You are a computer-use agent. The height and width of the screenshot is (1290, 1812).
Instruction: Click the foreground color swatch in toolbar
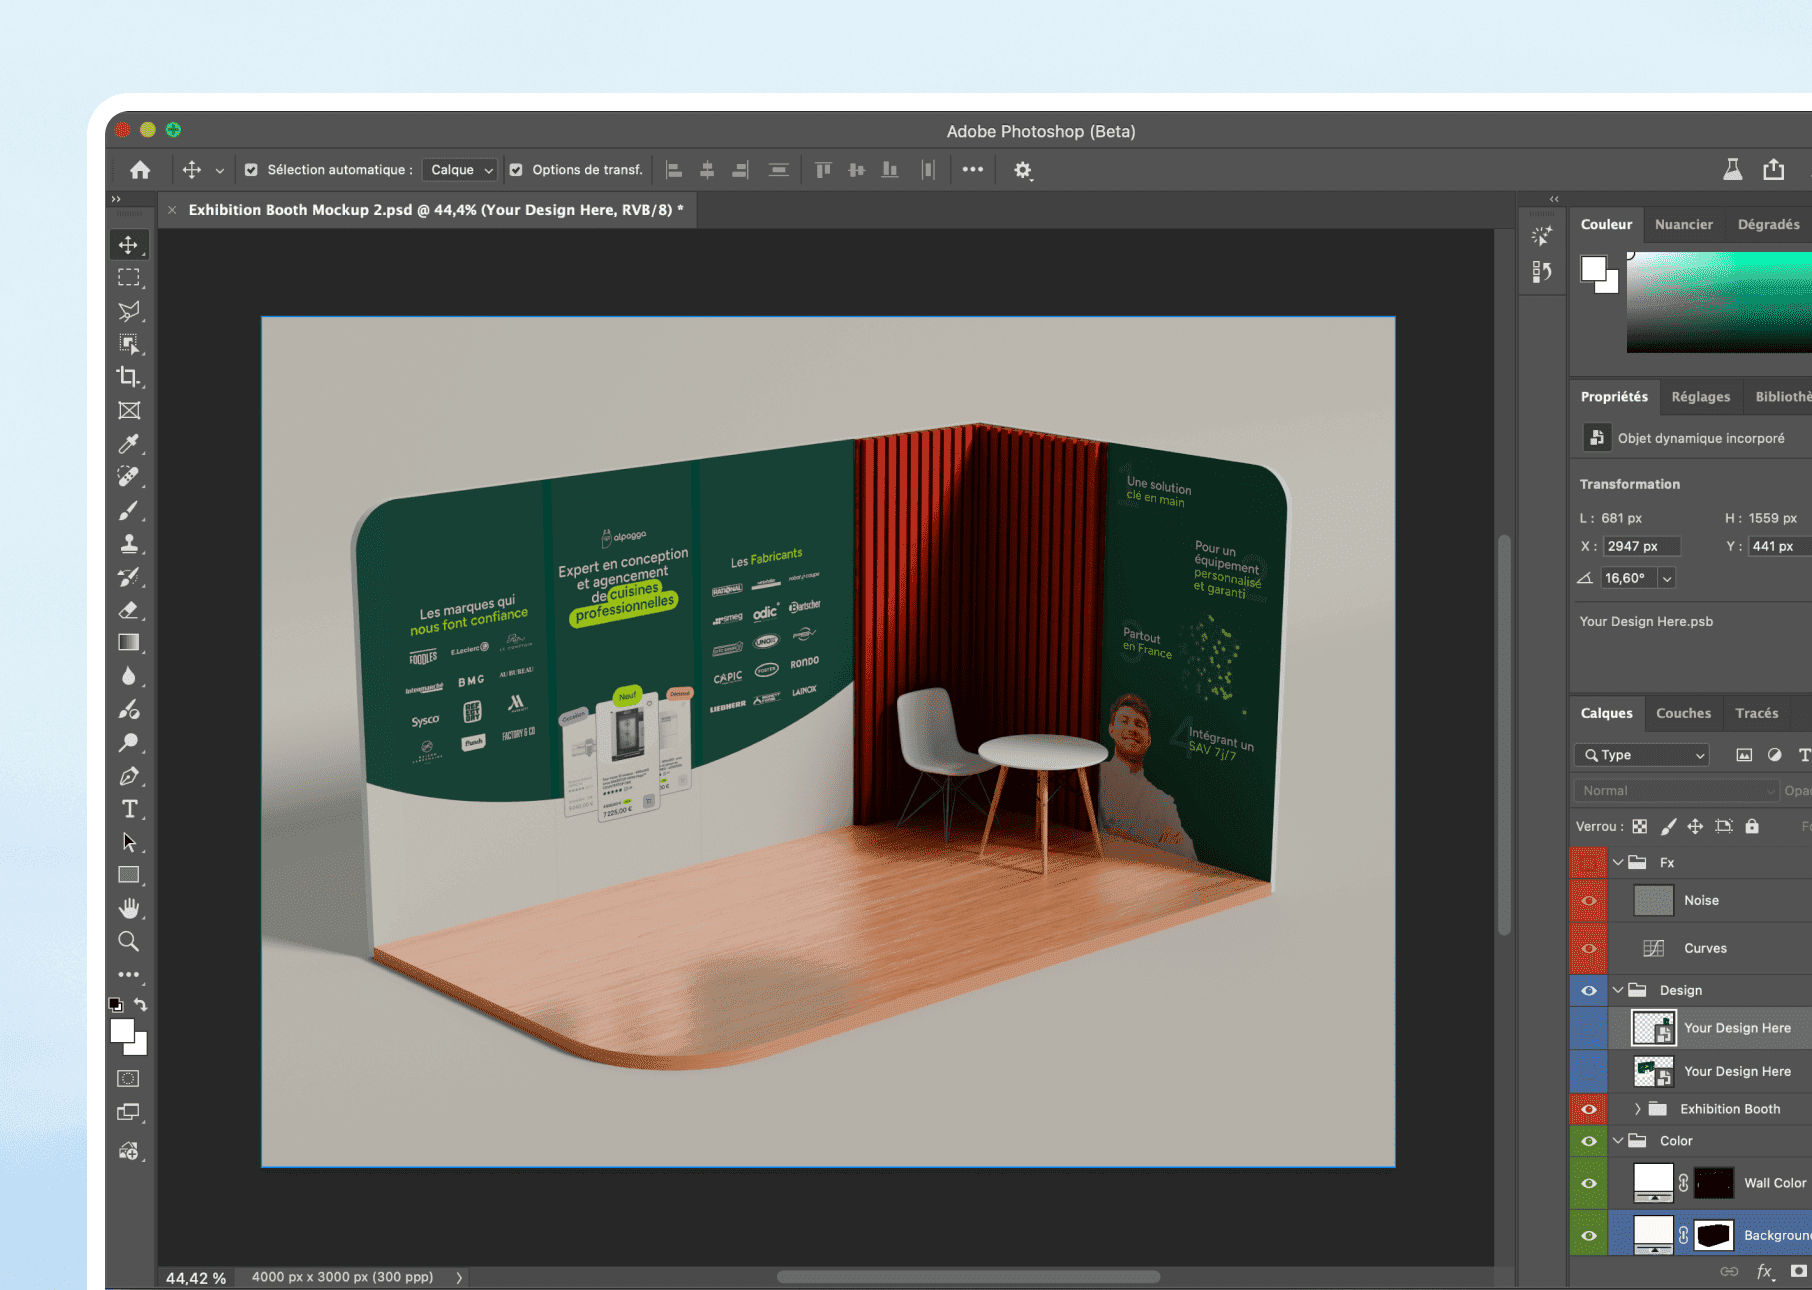[x=122, y=1031]
